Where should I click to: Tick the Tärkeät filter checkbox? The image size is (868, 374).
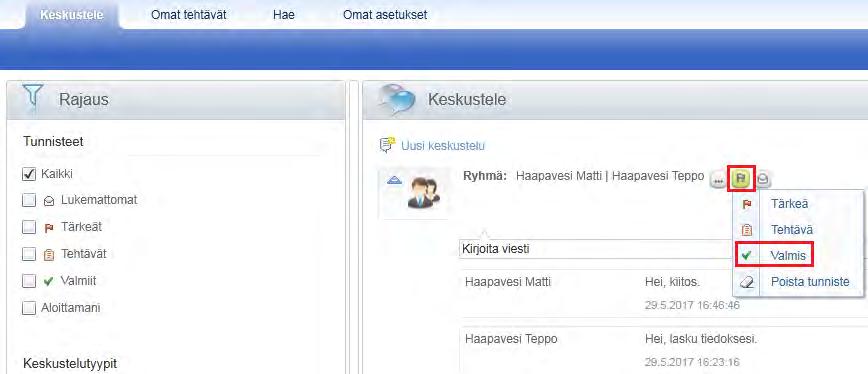click(x=29, y=227)
